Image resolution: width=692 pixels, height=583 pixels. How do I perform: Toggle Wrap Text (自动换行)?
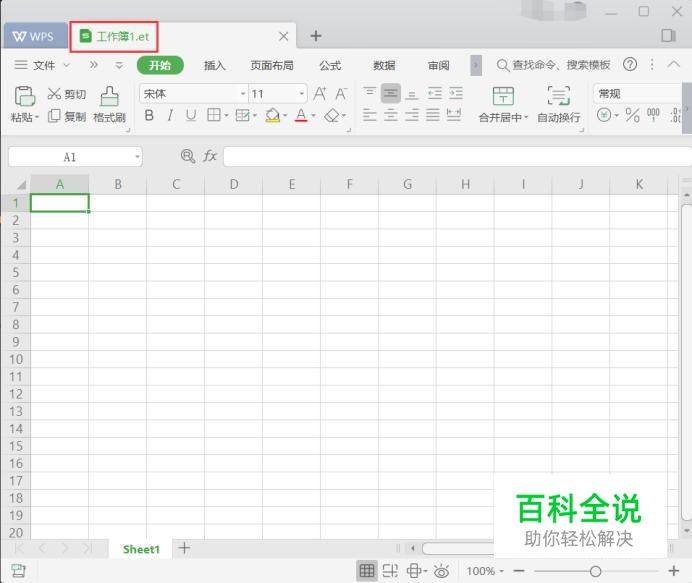[x=559, y=105]
